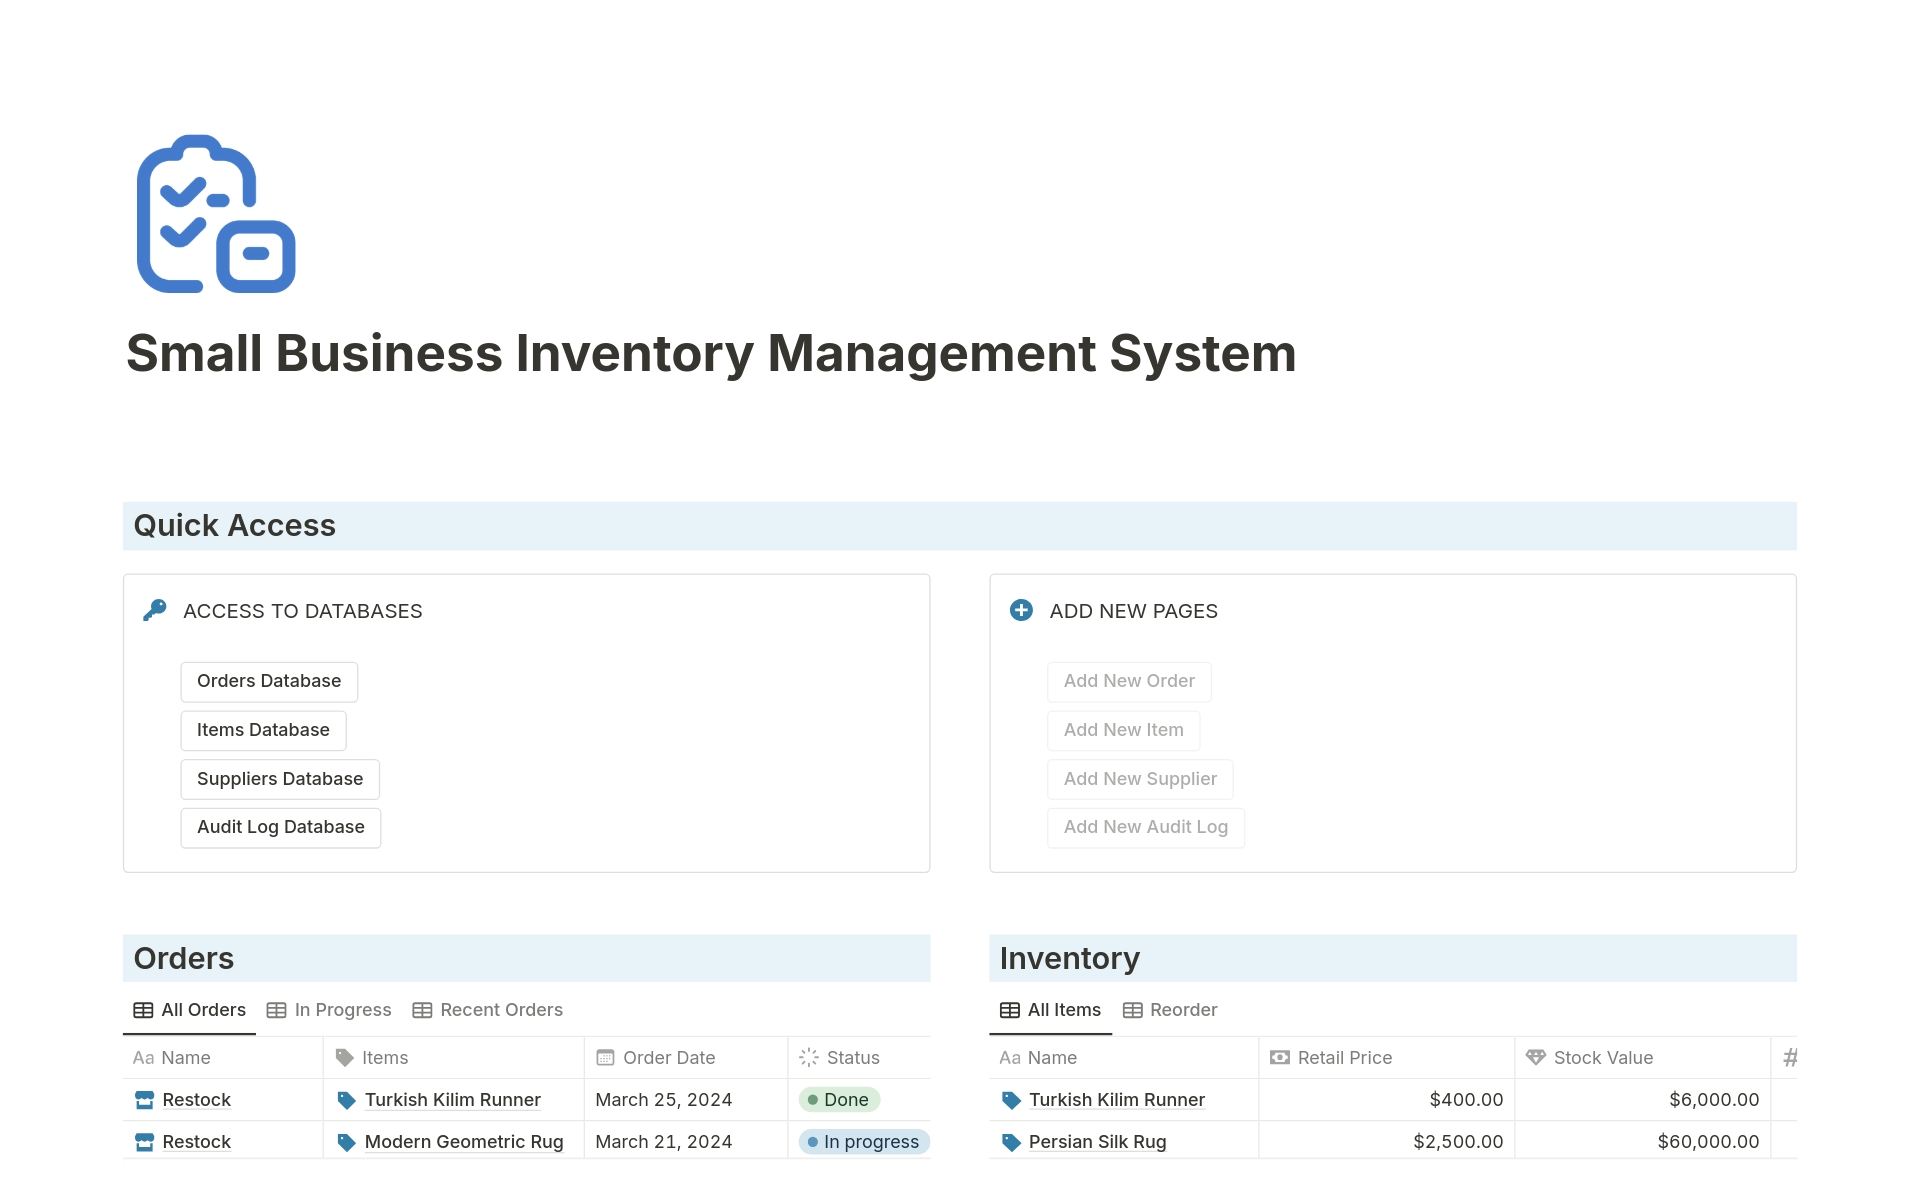Switch to the Reorder inventory view
Image resolution: width=1920 pixels, height=1199 pixels.
(x=1182, y=1010)
